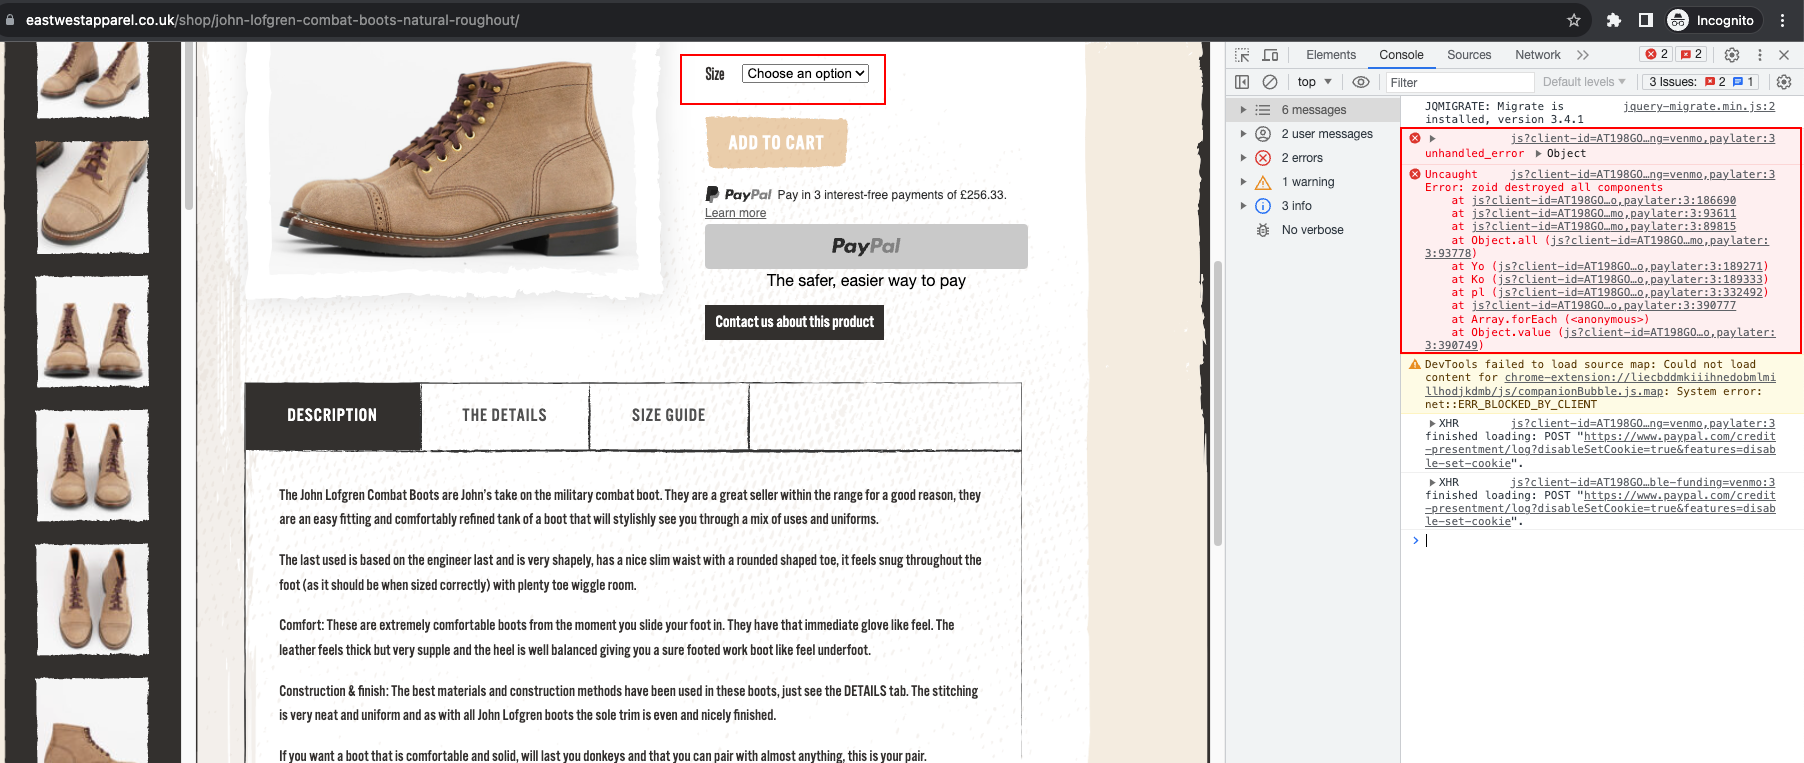Activate the DevTools inspect element picker
This screenshot has width=1804, height=763.
point(1242,55)
